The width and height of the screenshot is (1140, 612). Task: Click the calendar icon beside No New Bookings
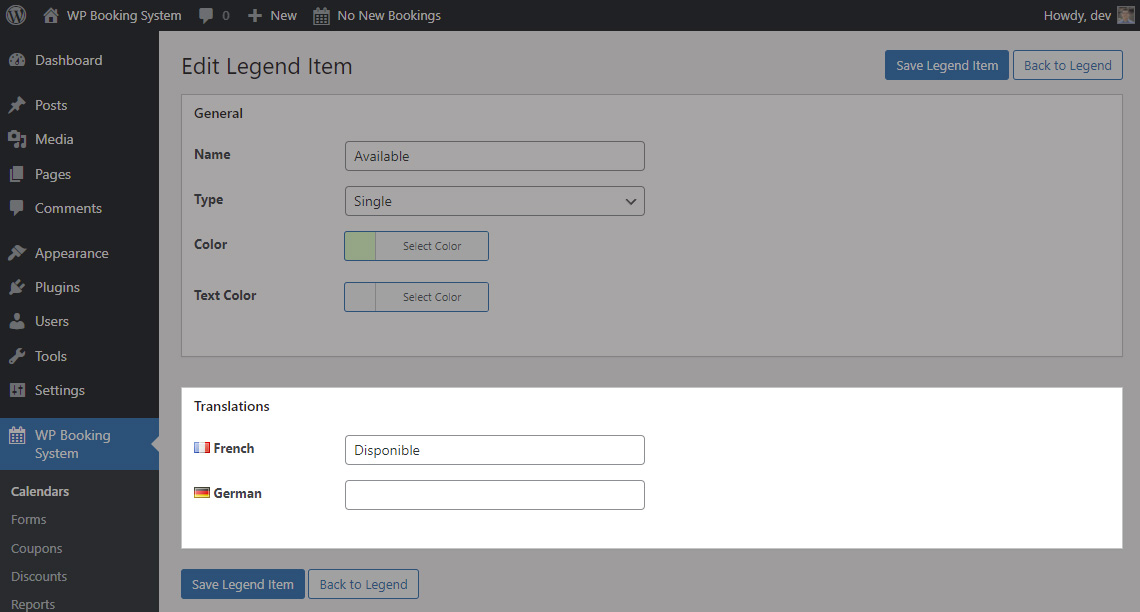click(x=321, y=16)
